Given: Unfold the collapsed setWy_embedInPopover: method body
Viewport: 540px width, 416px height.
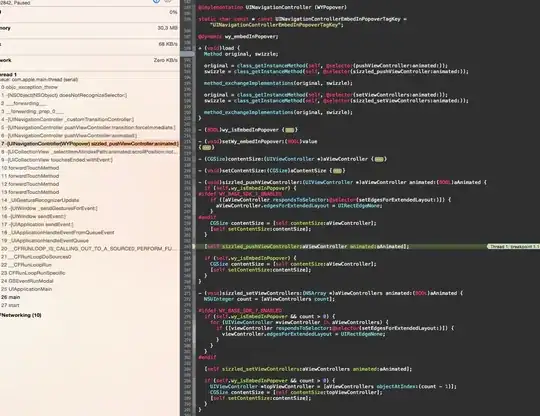Looking at the screenshot, I should pos(206,147).
